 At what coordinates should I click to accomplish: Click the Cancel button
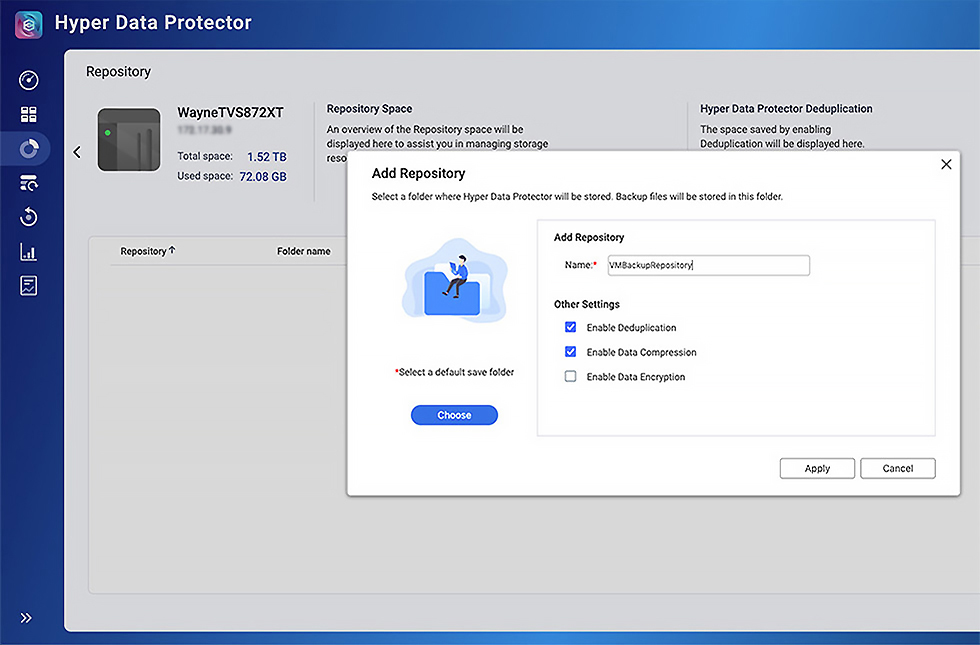point(898,468)
